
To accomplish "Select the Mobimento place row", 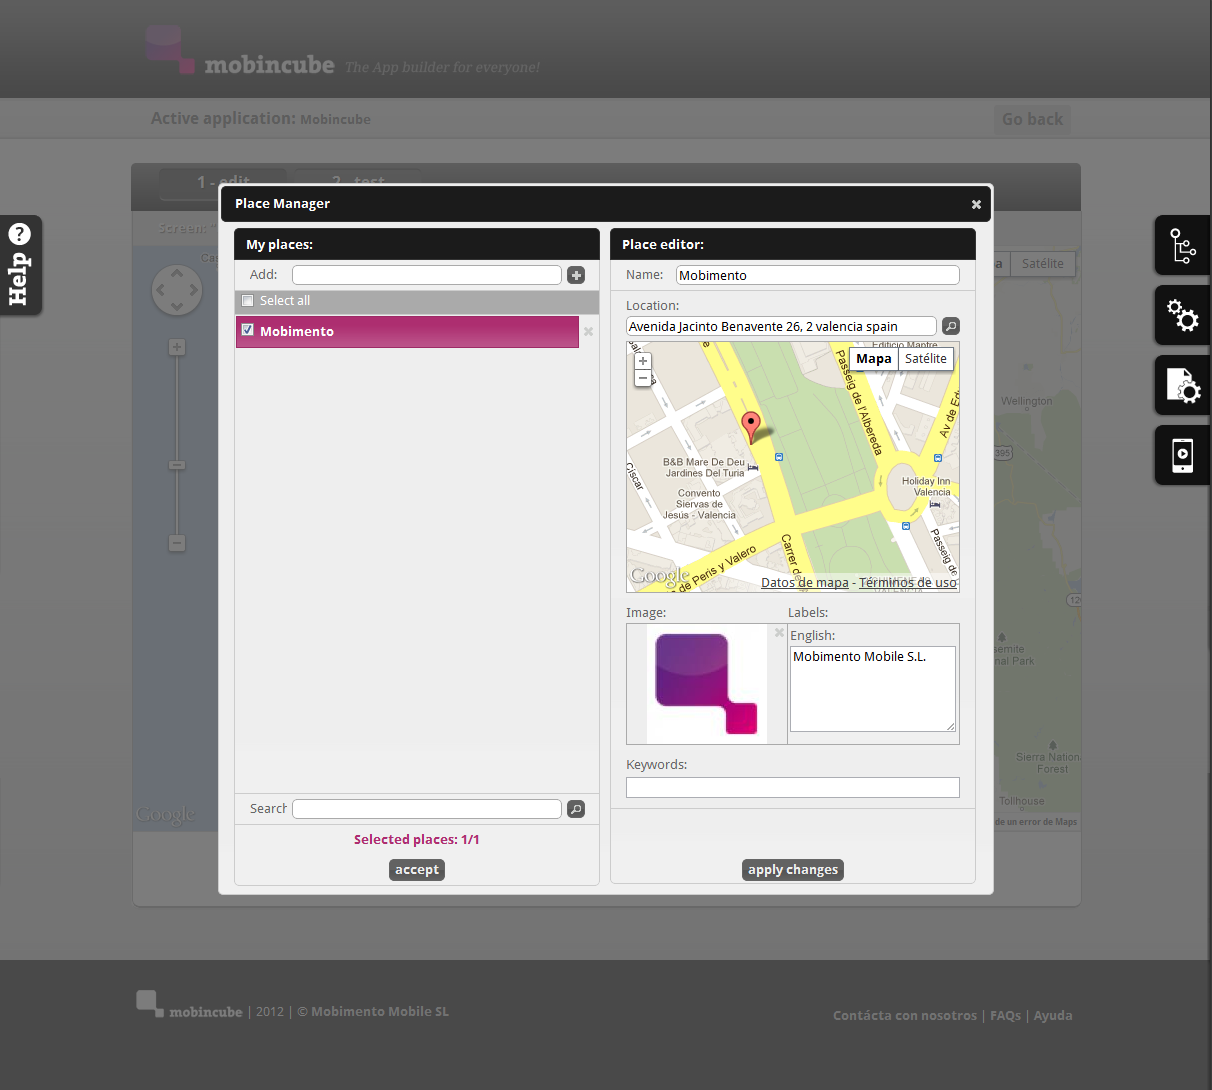I will point(408,331).
